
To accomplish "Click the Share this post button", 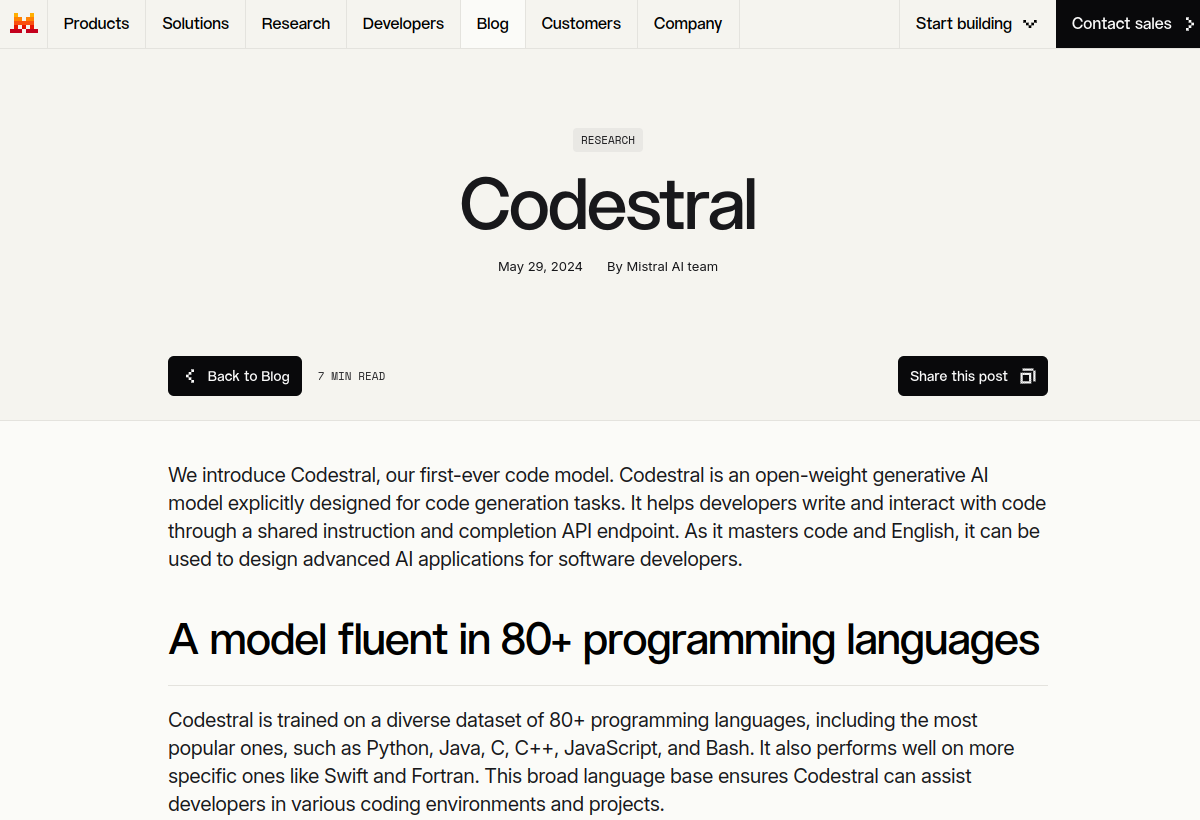I will (x=973, y=376).
